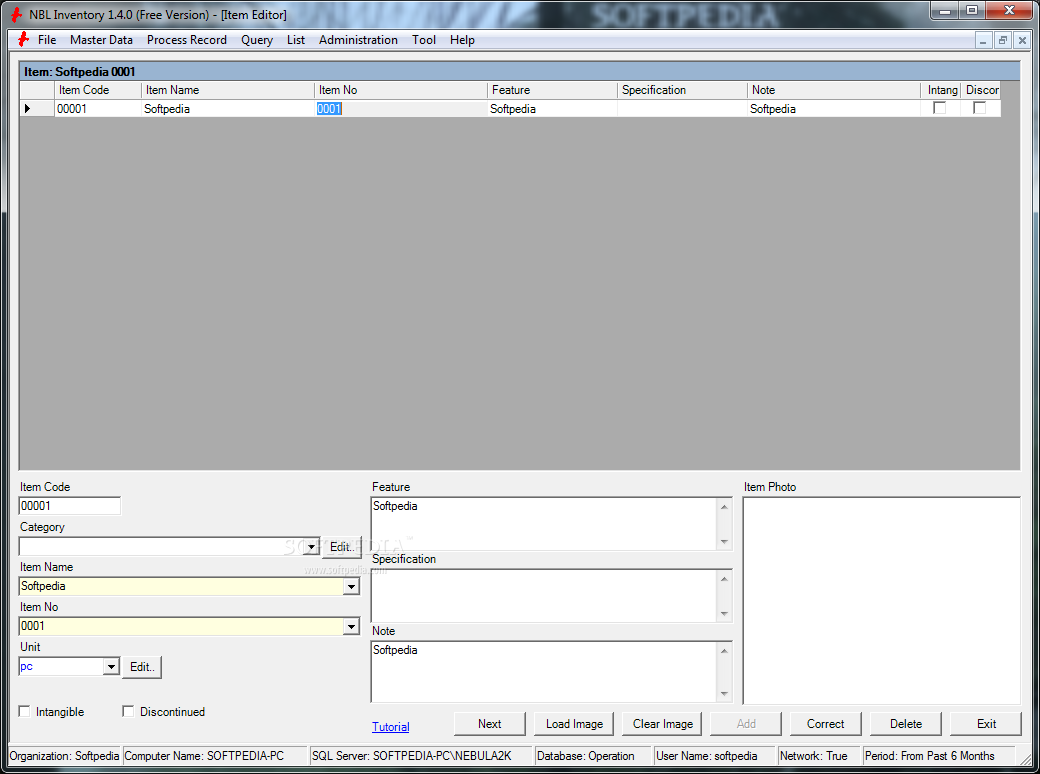Image resolution: width=1040 pixels, height=774 pixels.
Task: Expand the Category dropdown
Action: [x=312, y=547]
